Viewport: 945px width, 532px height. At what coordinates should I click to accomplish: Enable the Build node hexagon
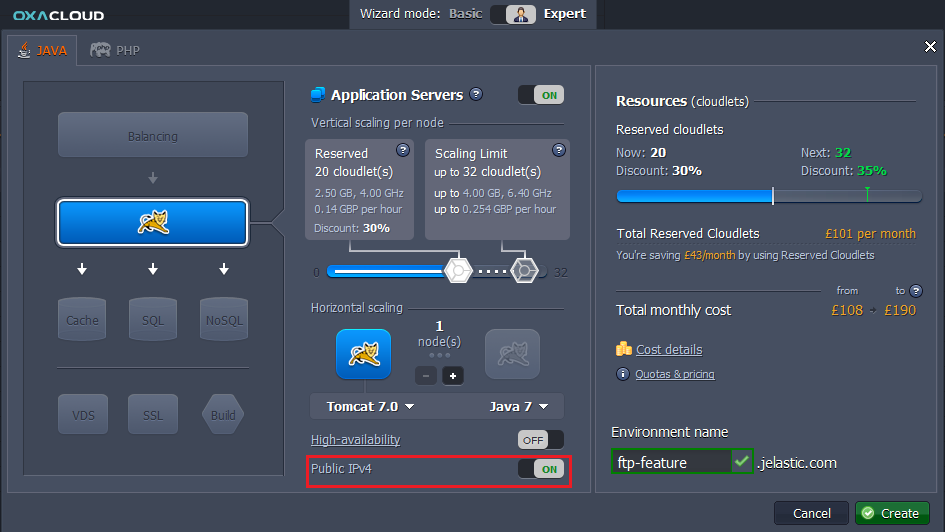[223, 415]
